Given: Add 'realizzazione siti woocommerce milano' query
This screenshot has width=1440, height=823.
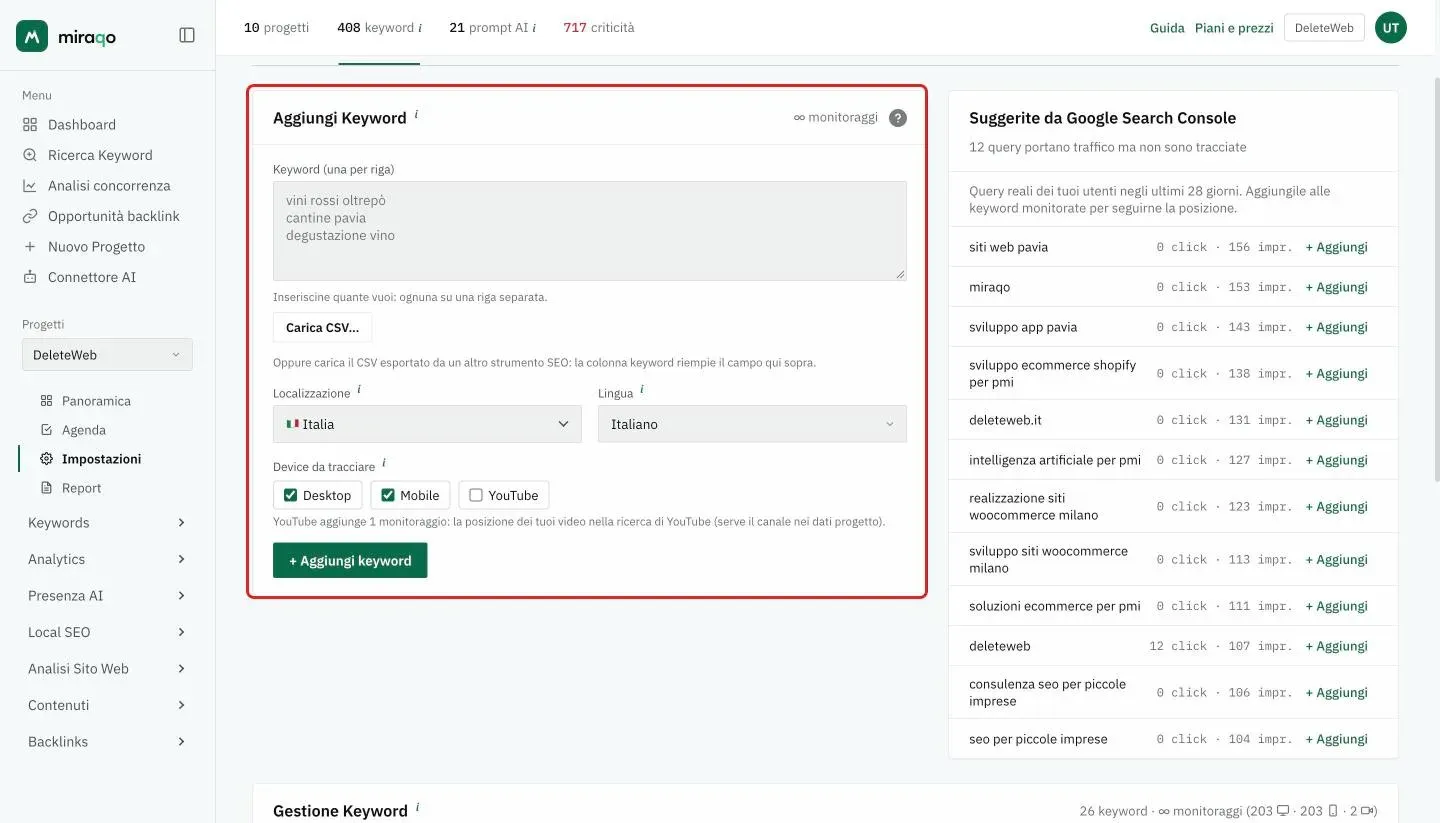Looking at the screenshot, I should point(1336,506).
